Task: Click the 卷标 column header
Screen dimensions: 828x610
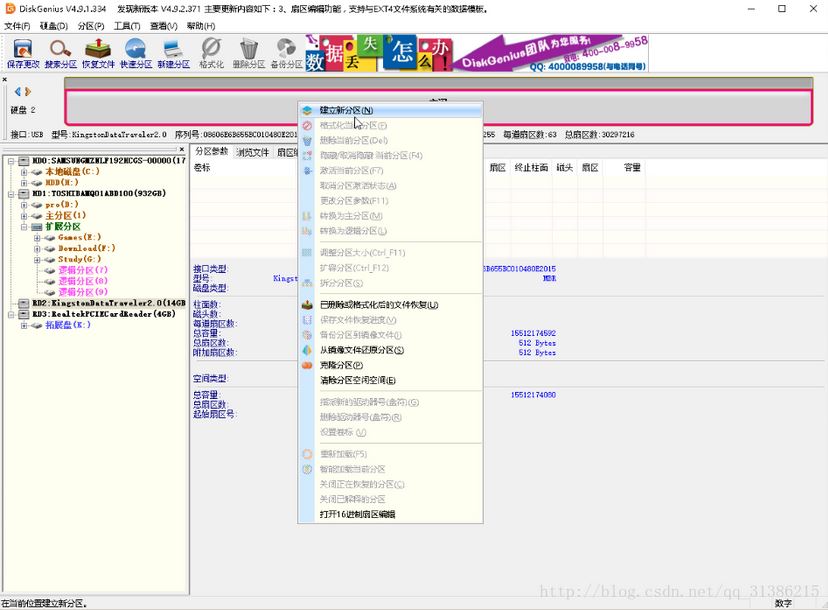Action: (202, 167)
